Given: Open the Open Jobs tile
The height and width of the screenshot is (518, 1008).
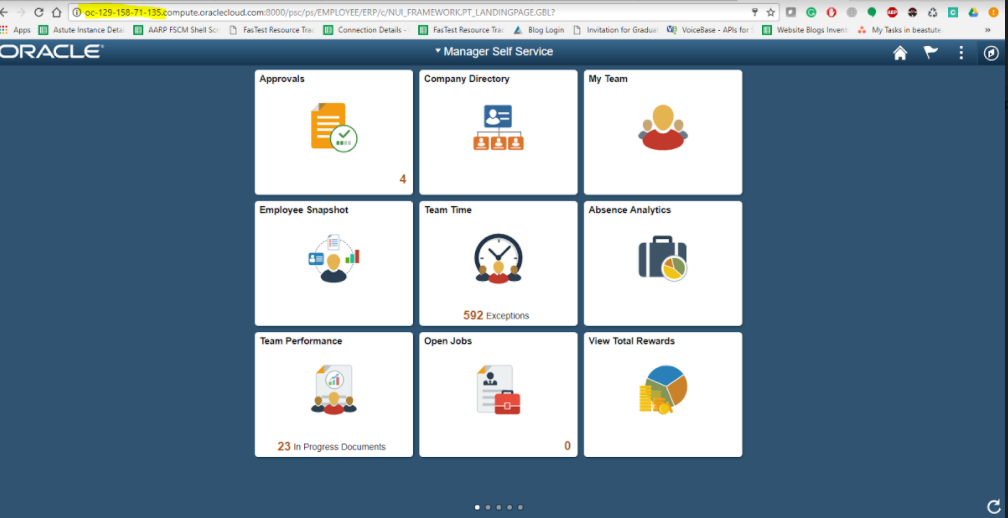Looking at the screenshot, I should [498, 394].
